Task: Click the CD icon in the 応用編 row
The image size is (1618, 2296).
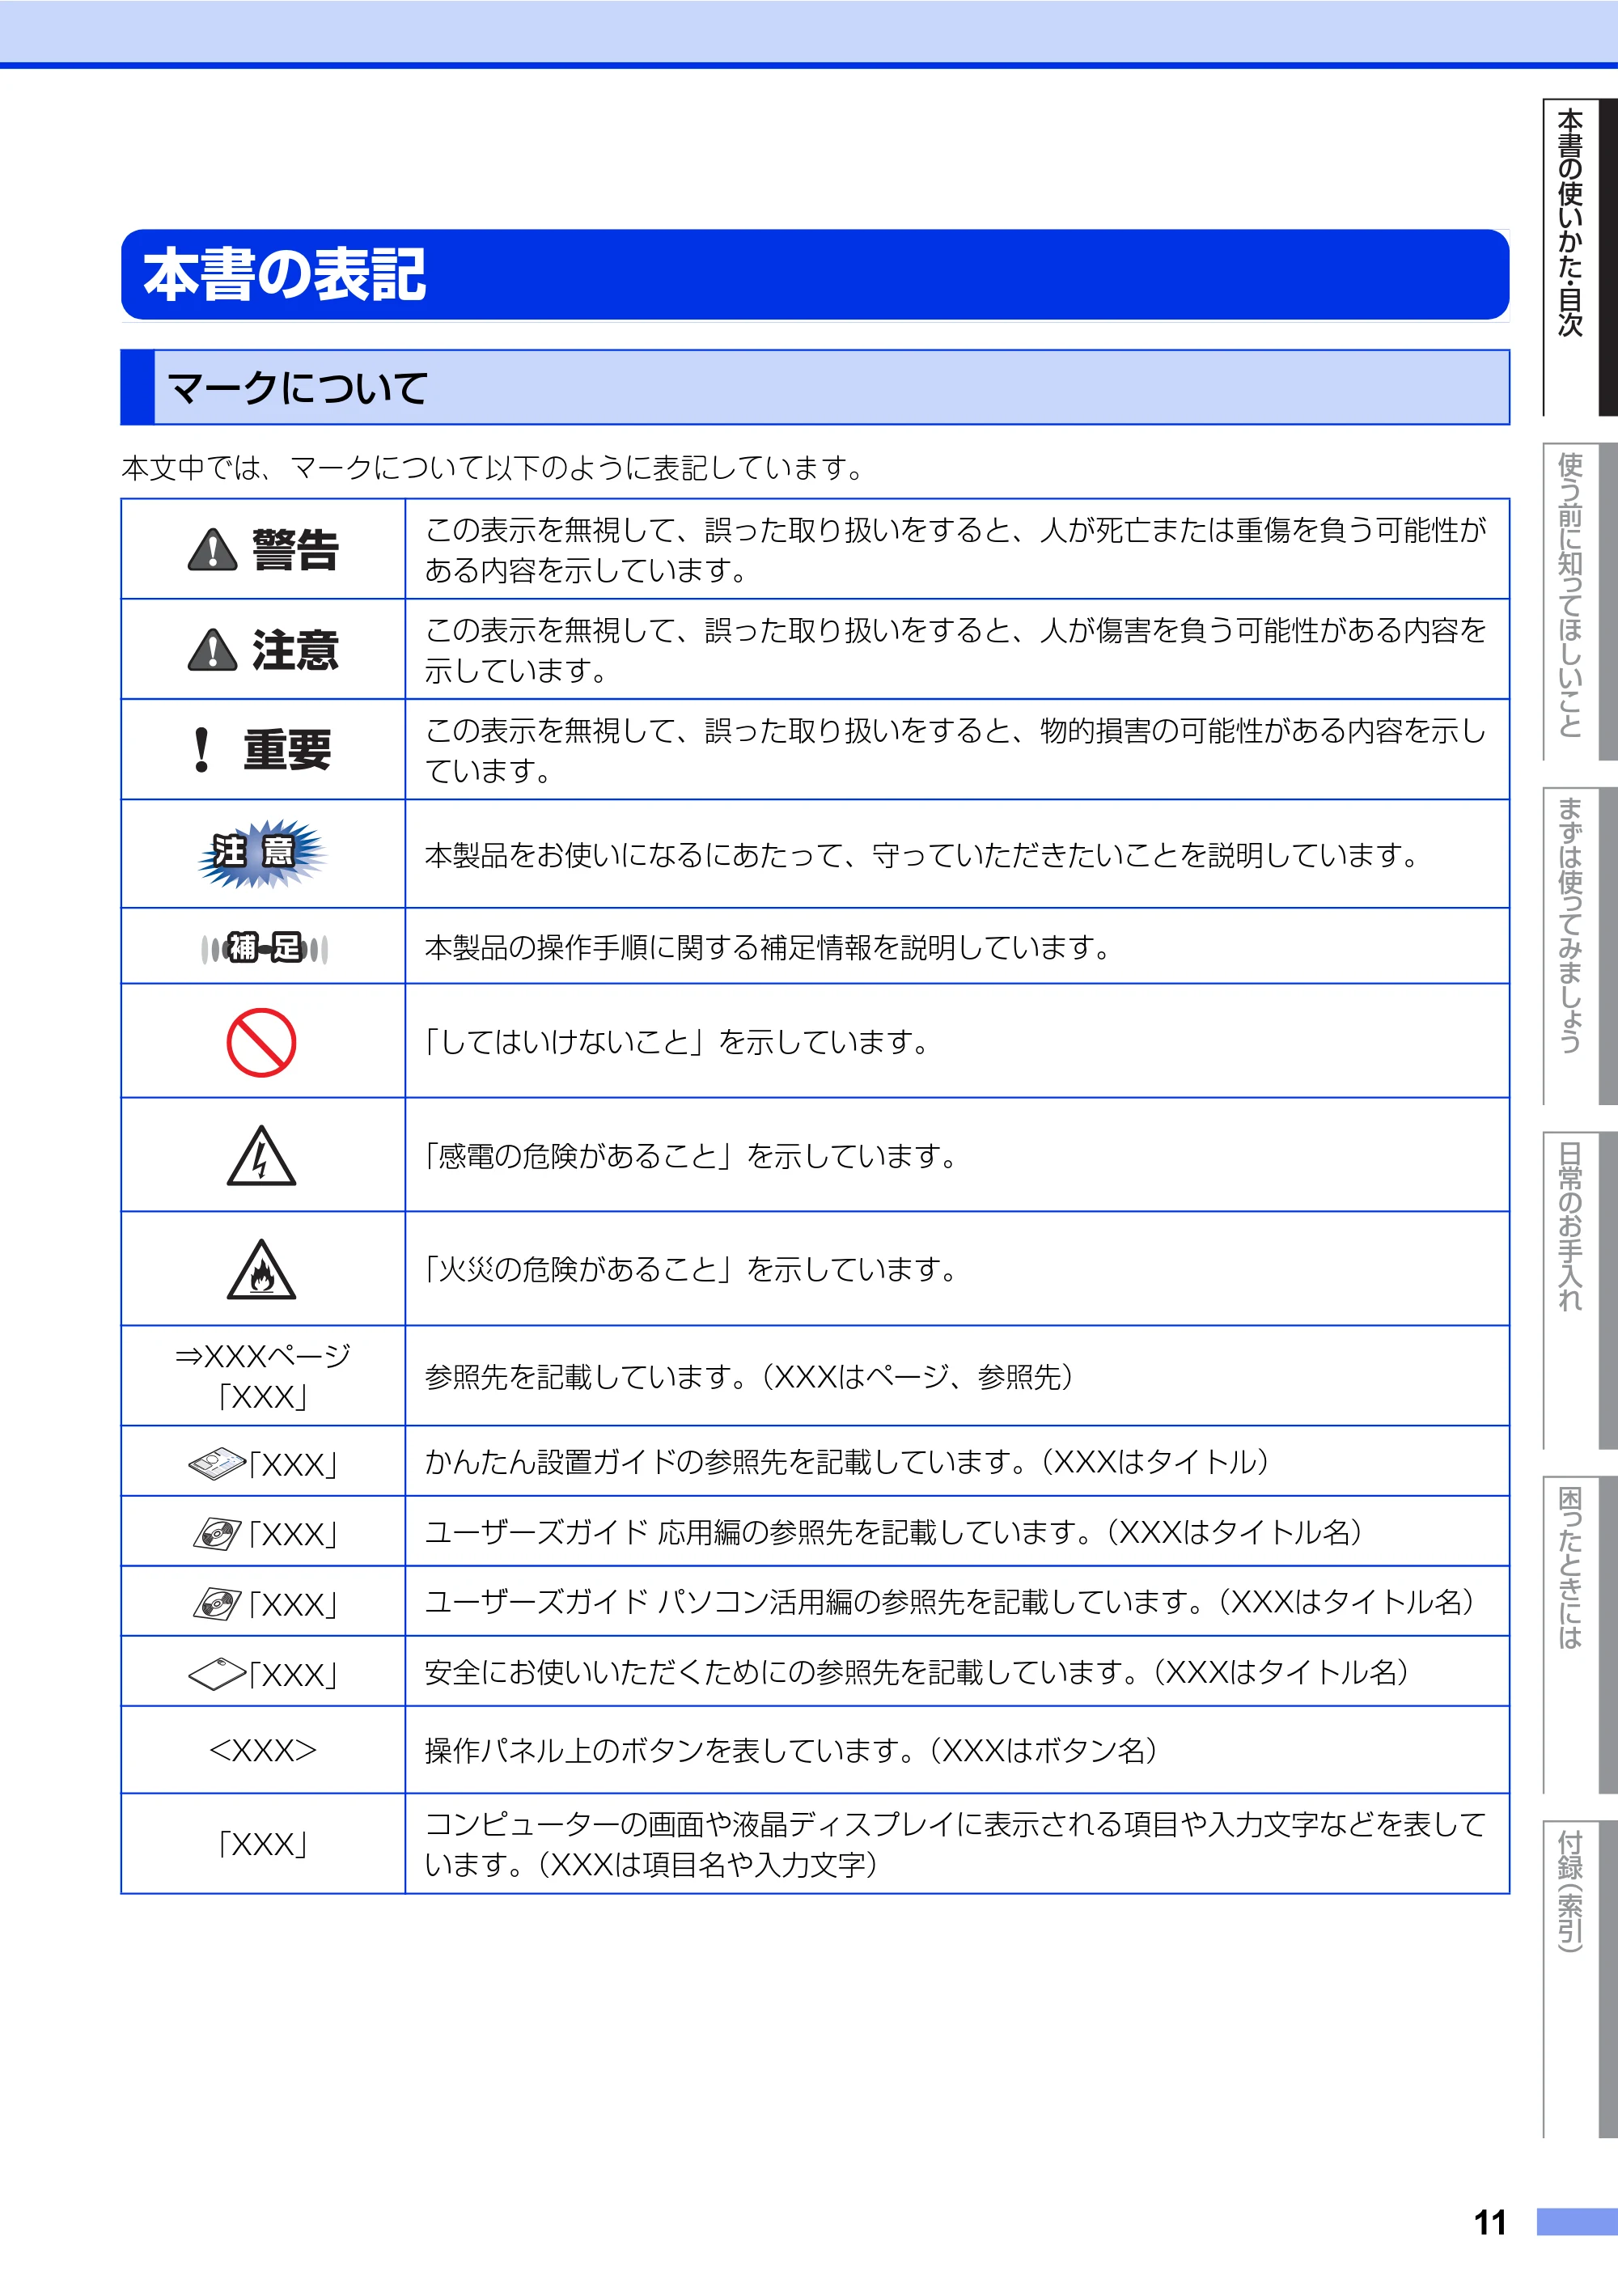Action: pyautogui.click(x=217, y=1534)
